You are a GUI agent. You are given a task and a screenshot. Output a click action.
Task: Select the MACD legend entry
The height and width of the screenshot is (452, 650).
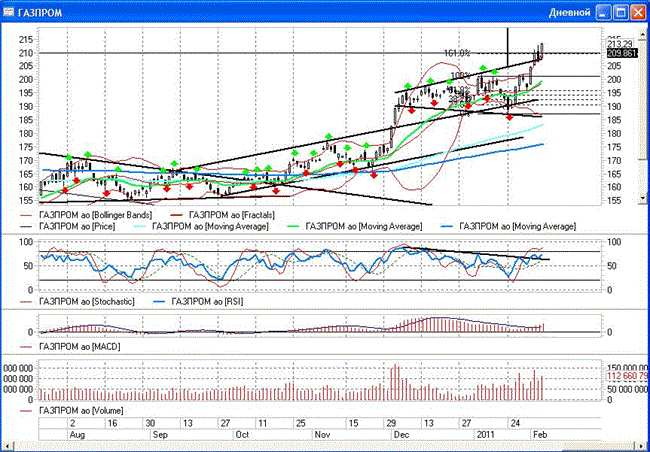pyautogui.click(x=70, y=346)
